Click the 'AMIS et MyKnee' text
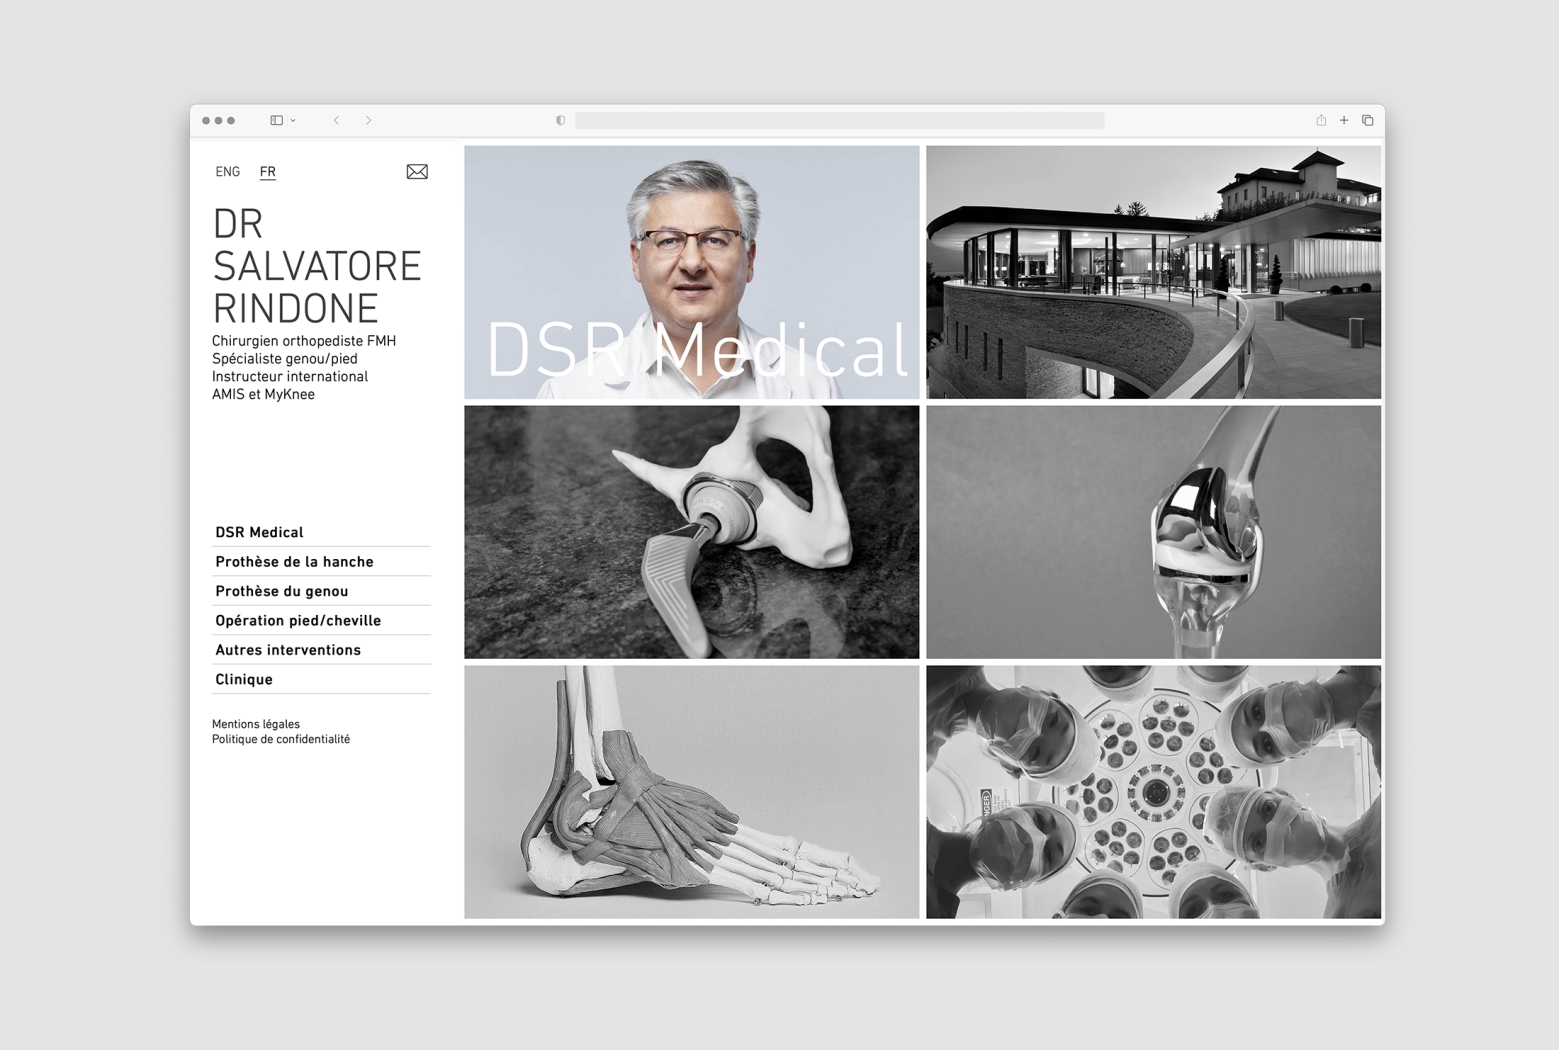1559x1050 pixels. tap(263, 394)
